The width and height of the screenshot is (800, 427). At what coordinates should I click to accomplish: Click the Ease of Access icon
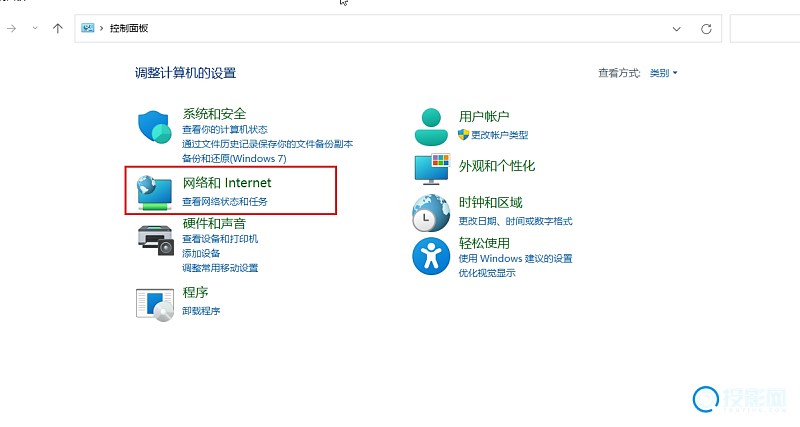pos(433,256)
